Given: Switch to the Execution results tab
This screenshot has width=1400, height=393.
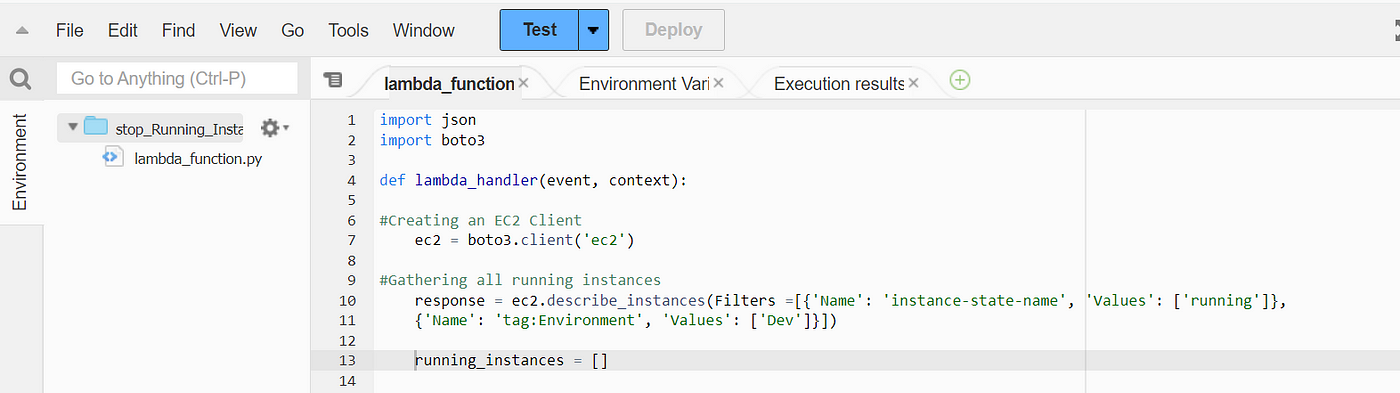Looking at the screenshot, I should pyautogui.click(x=838, y=84).
